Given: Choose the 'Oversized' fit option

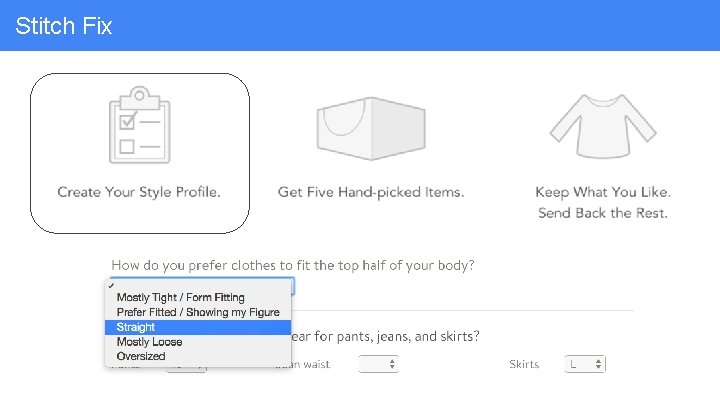Looking at the screenshot, I should (x=141, y=356).
